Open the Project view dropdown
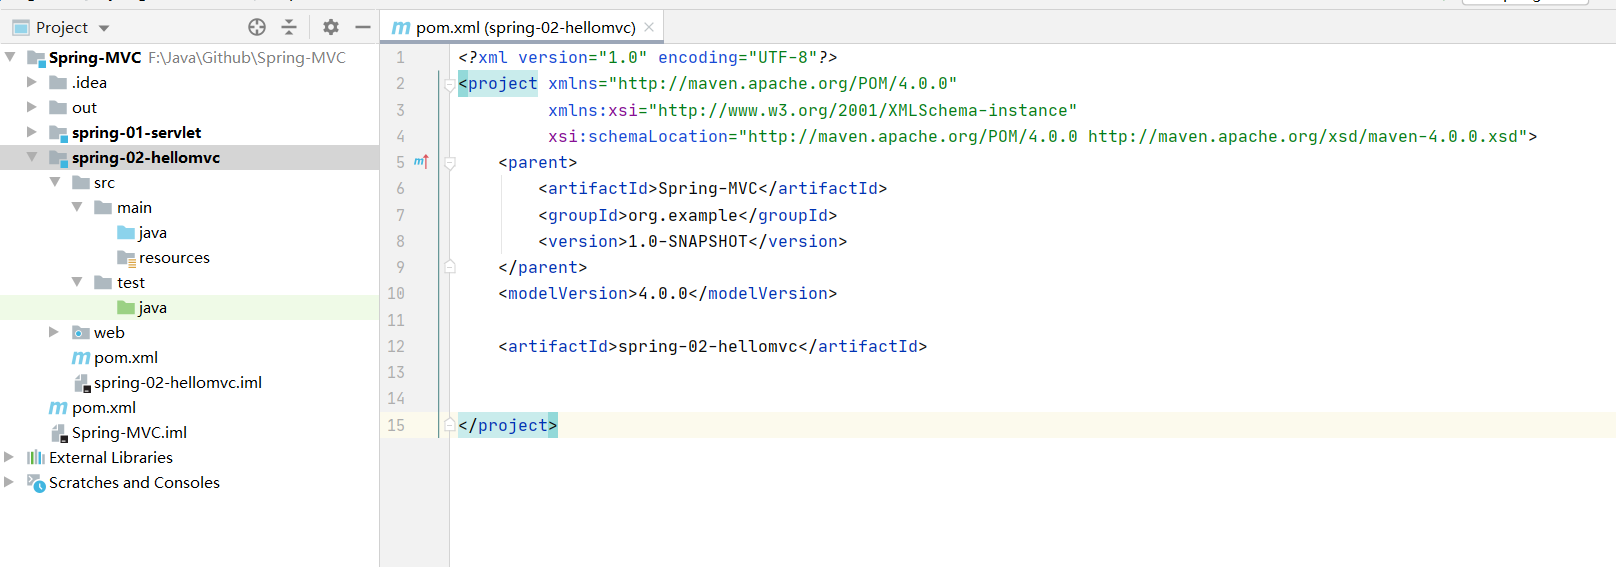The width and height of the screenshot is (1616, 567). 104,28
